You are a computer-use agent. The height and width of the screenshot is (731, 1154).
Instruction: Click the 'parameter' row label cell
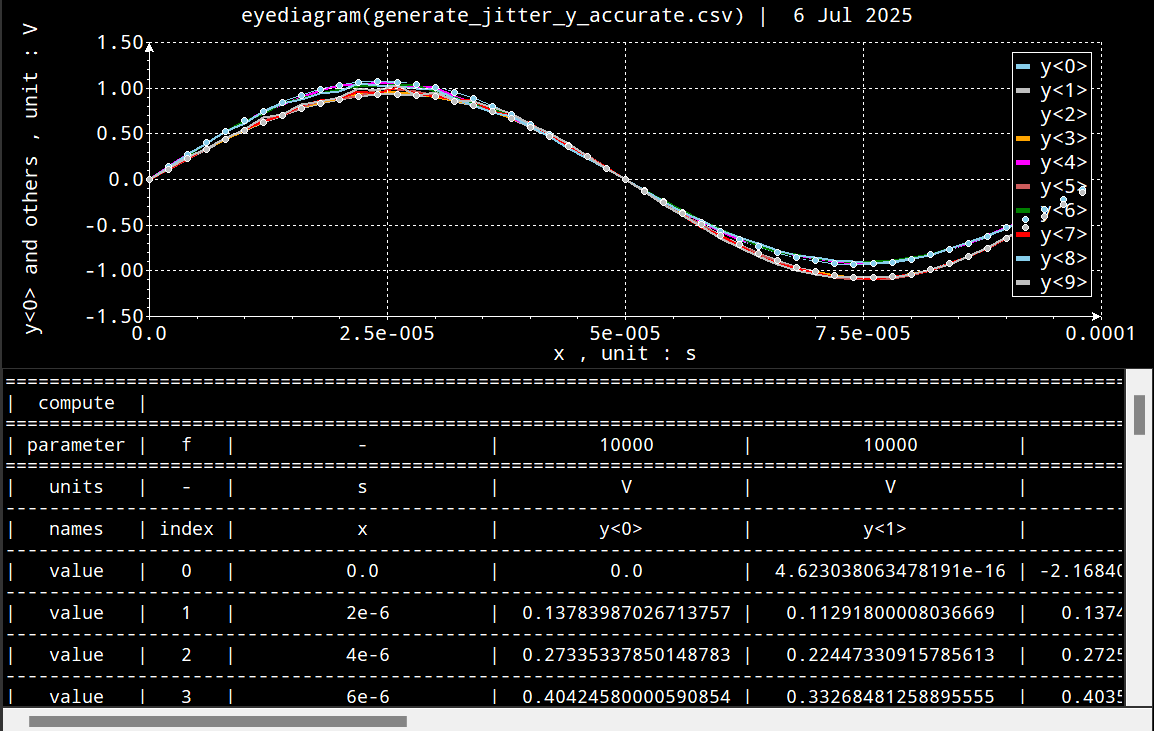pyautogui.click(x=76, y=445)
